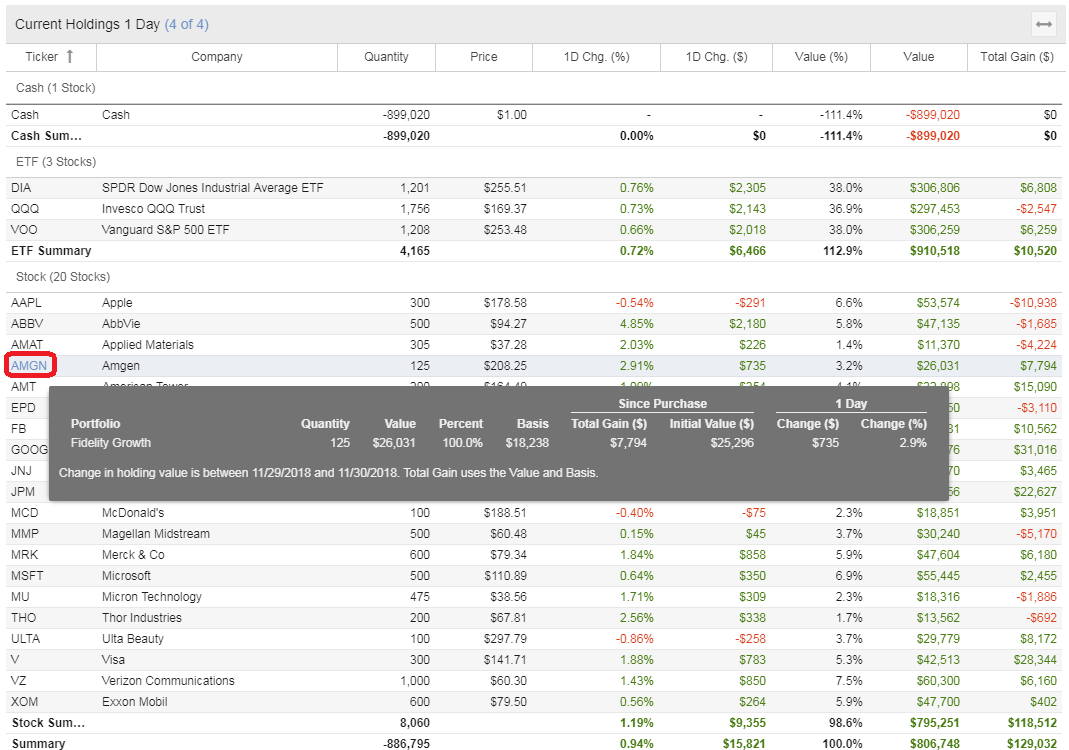Sort holdings by 1D Chg. (%) header

tap(596, 57)
